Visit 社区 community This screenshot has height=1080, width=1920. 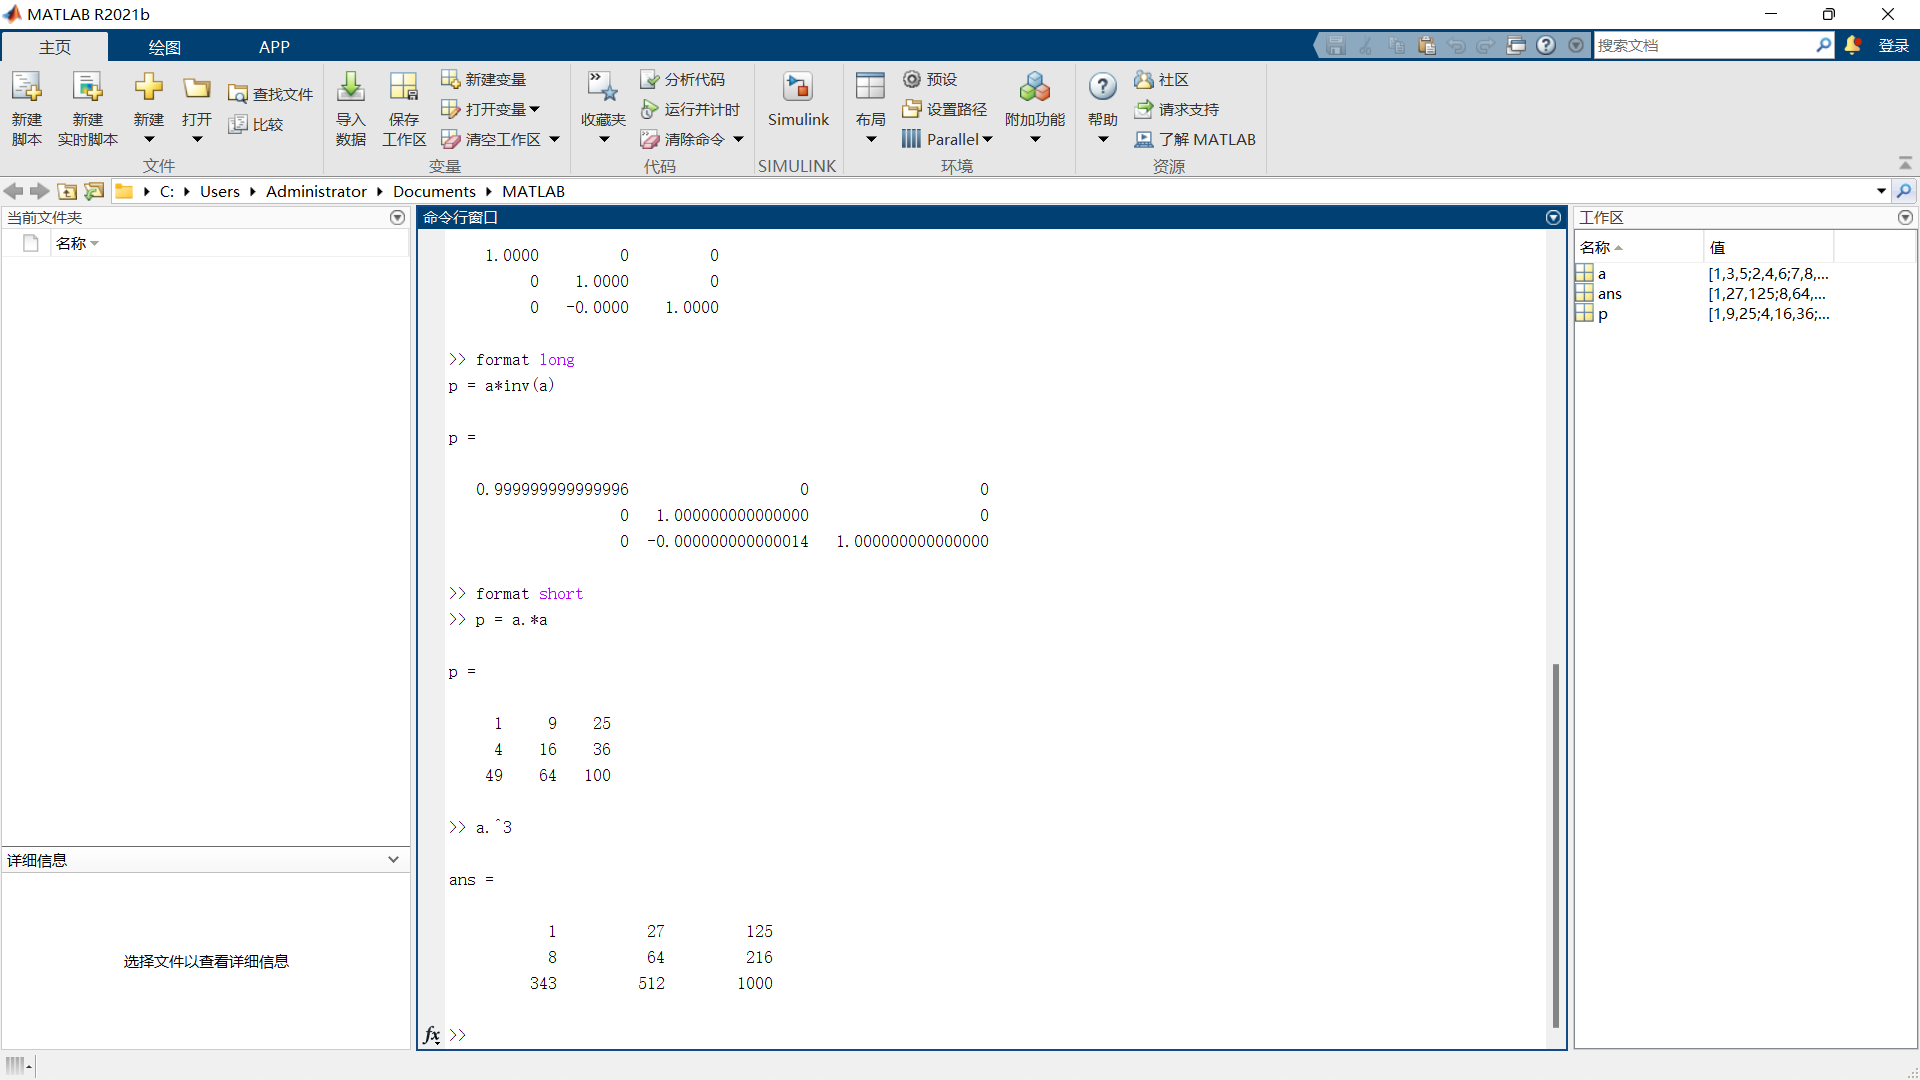[x=1161, y=79]
